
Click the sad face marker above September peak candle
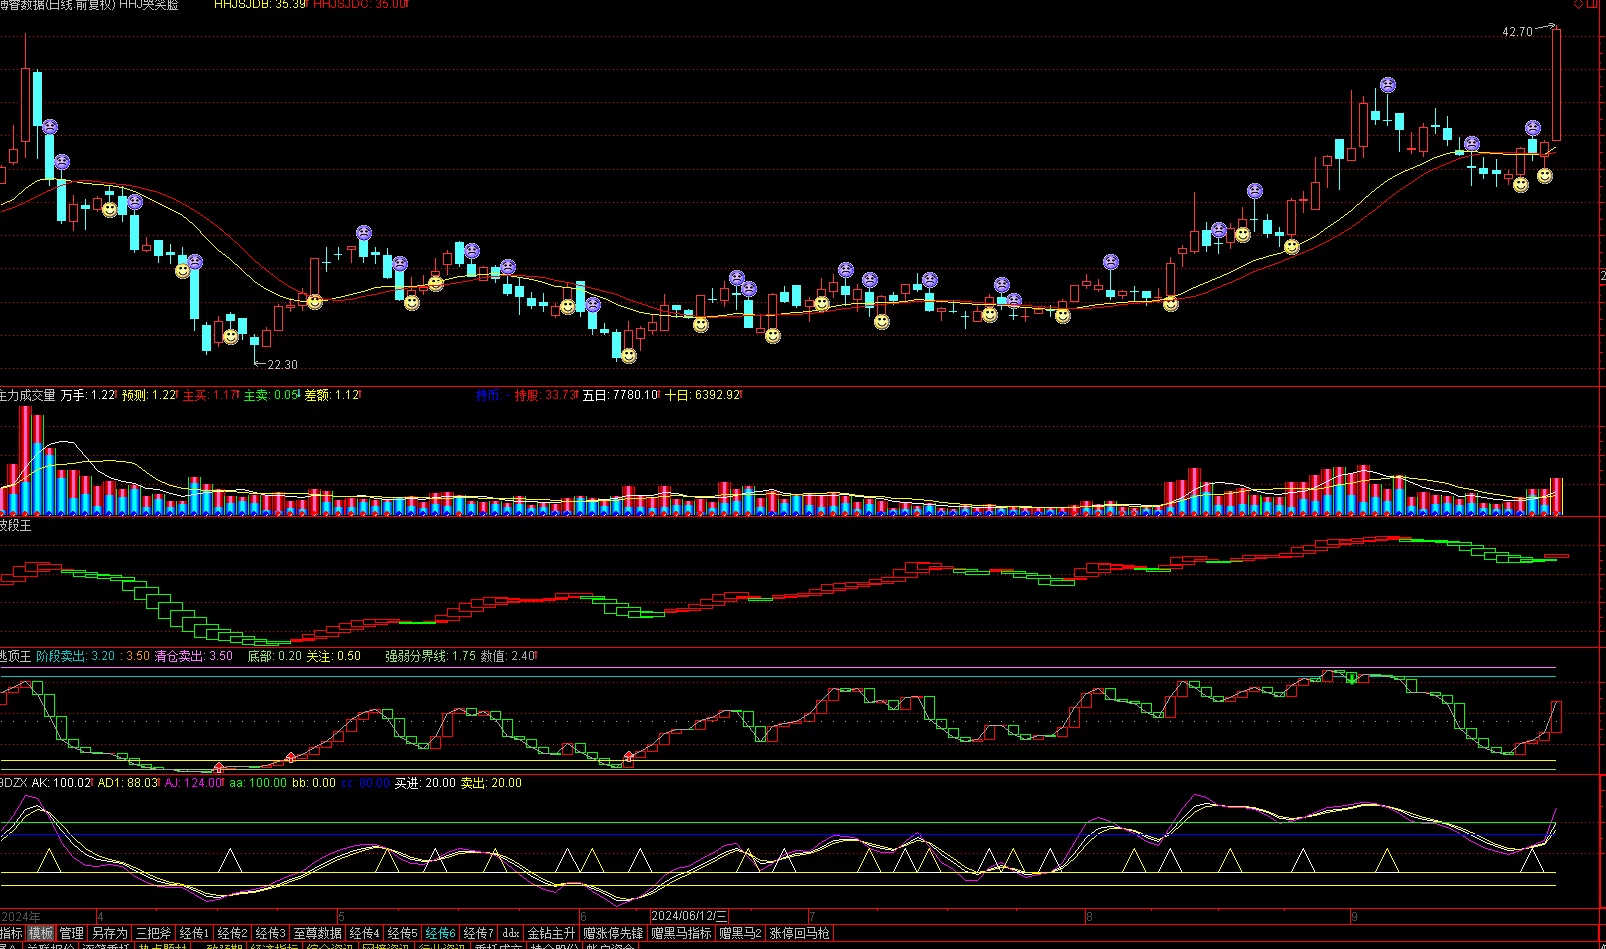click(1388, 86)
